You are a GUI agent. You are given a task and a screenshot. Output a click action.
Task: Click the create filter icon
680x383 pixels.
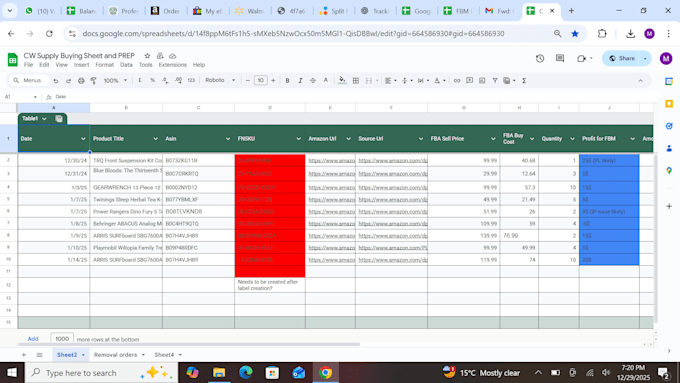point(494,80)
